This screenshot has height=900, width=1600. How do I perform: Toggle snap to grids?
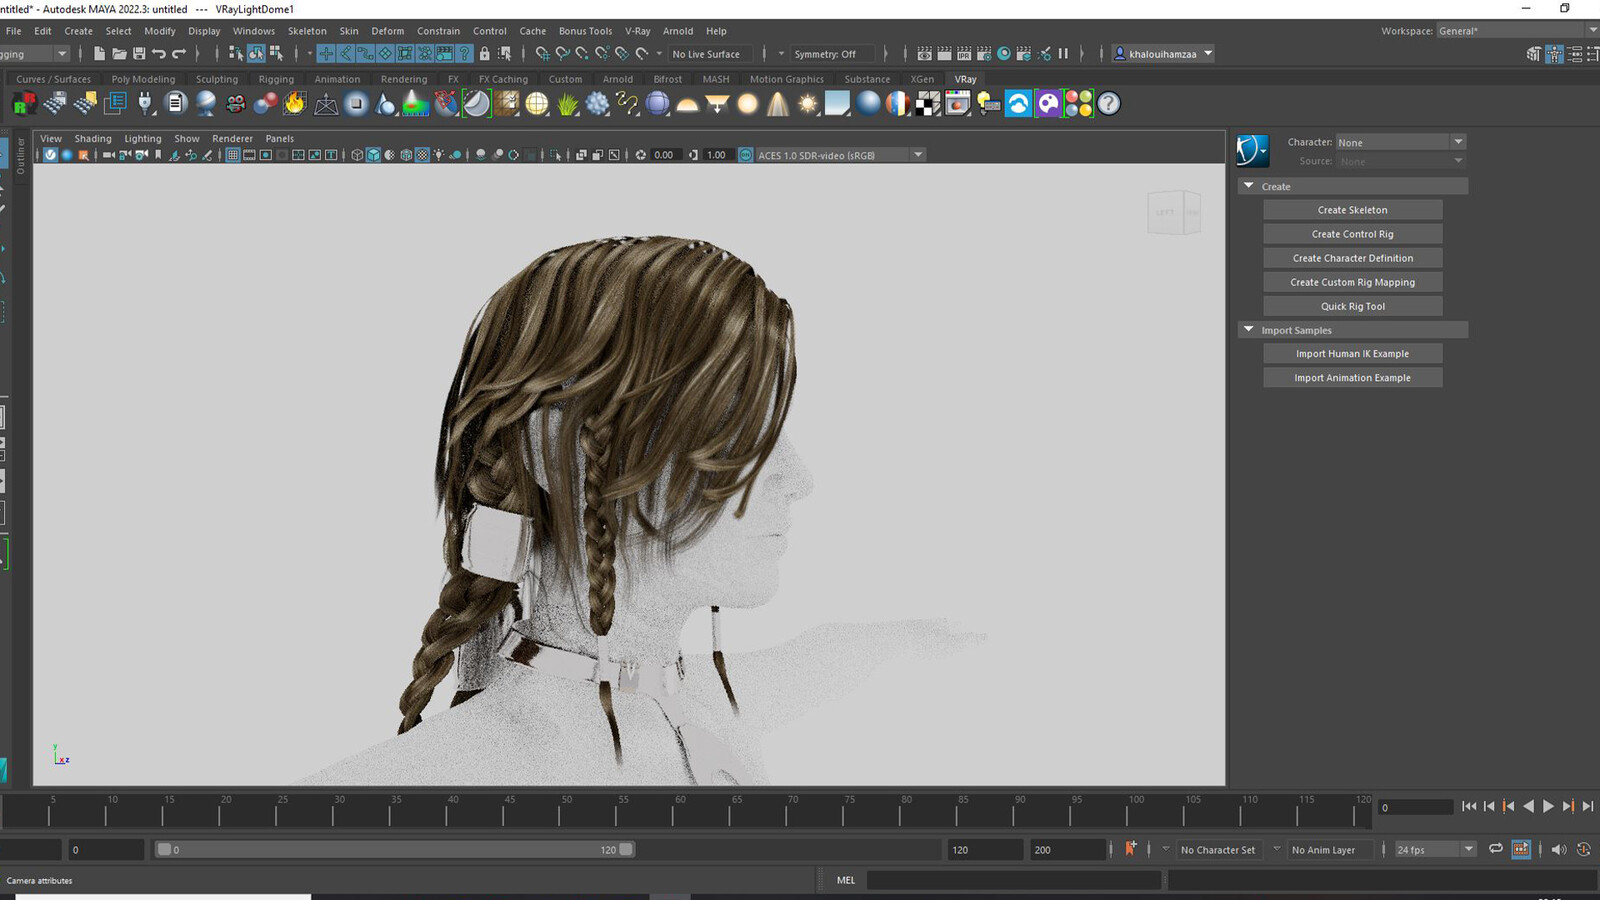click(x=542, y=54)
